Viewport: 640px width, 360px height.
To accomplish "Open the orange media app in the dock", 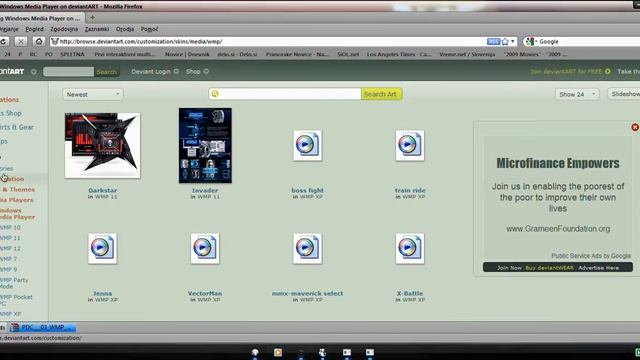I will coord(278,352).
